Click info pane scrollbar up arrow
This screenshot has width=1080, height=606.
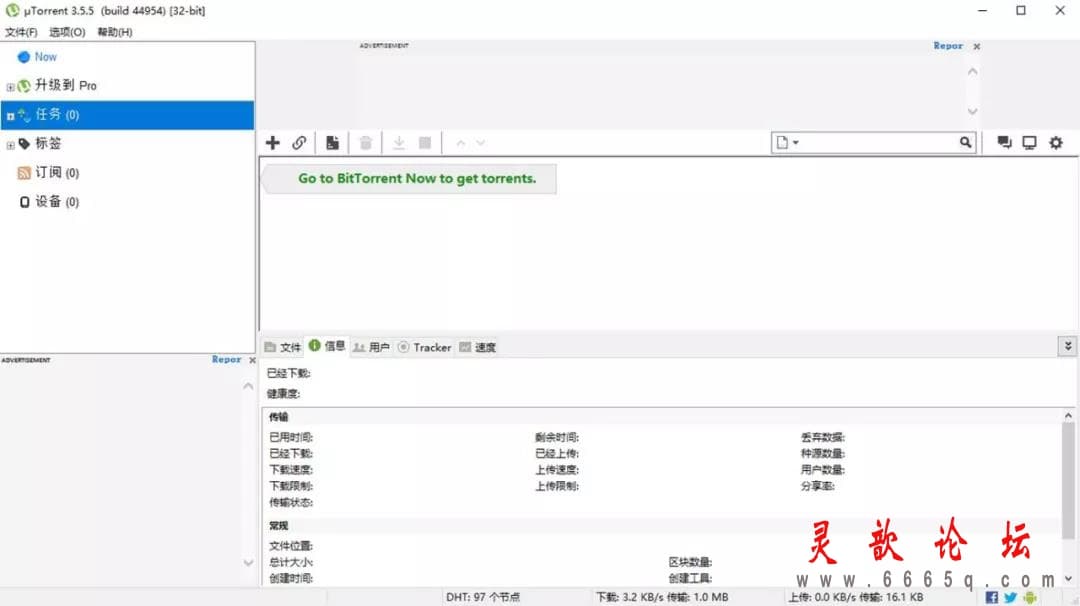point(1068,415)
